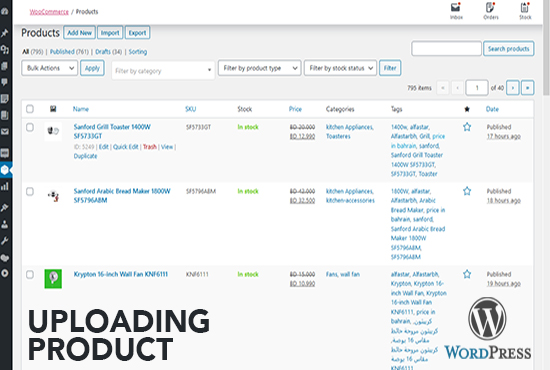The width and height of the screenshot is (550, 370).
Task: Collapse menu via circular arrow icon
Action: point(5,273)
